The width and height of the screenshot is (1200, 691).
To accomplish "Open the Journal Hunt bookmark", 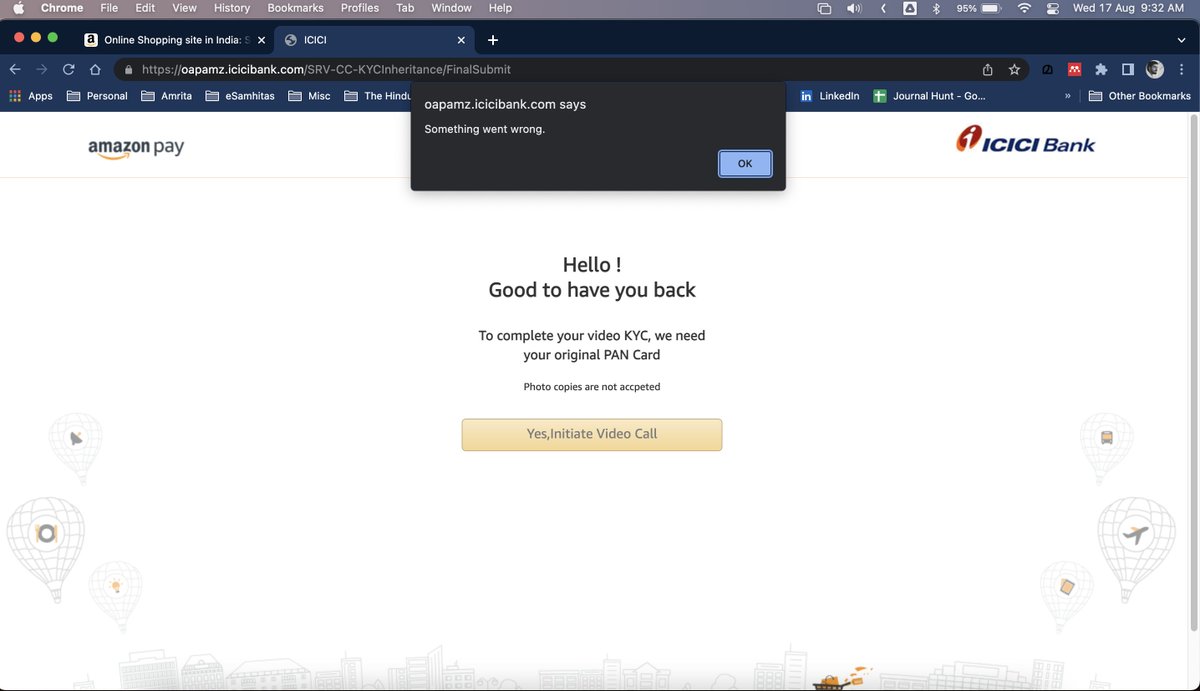I will [x=930, y=96].
